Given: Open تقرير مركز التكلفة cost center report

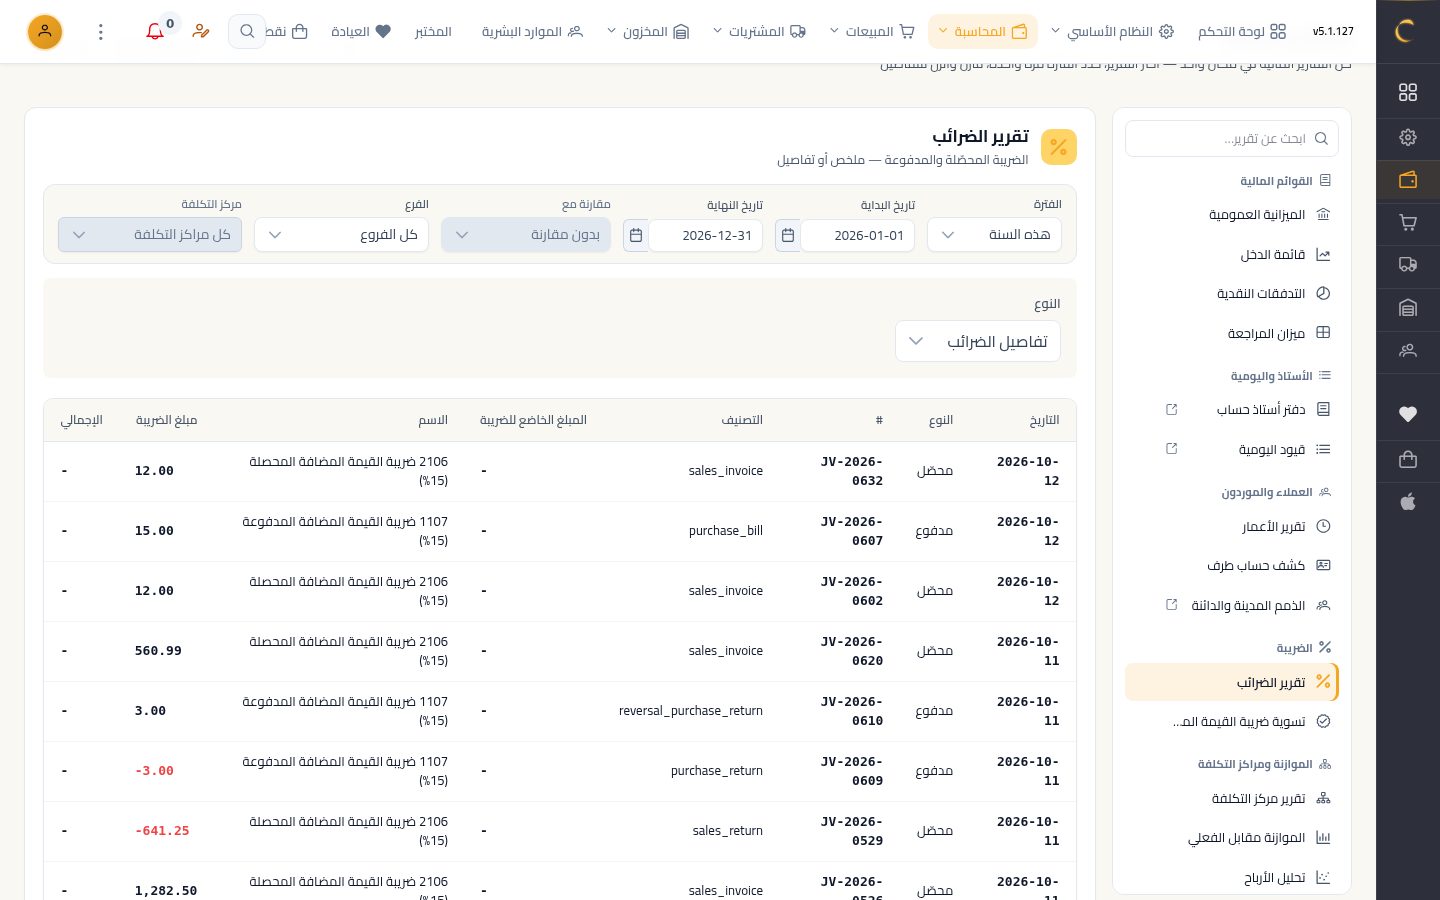Looking at the screenshot, I should pos(1232,799).
